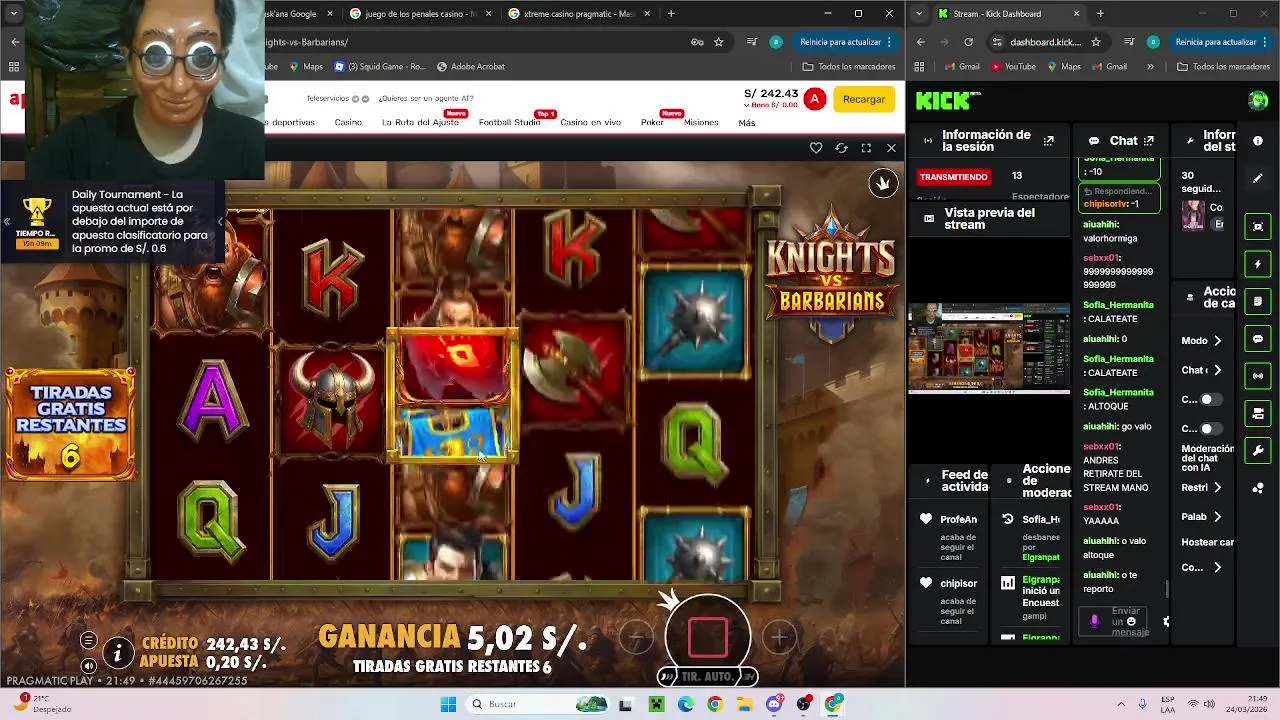
Task: Open the info icon in Kick sidebar
Action: click(1258, 141)
